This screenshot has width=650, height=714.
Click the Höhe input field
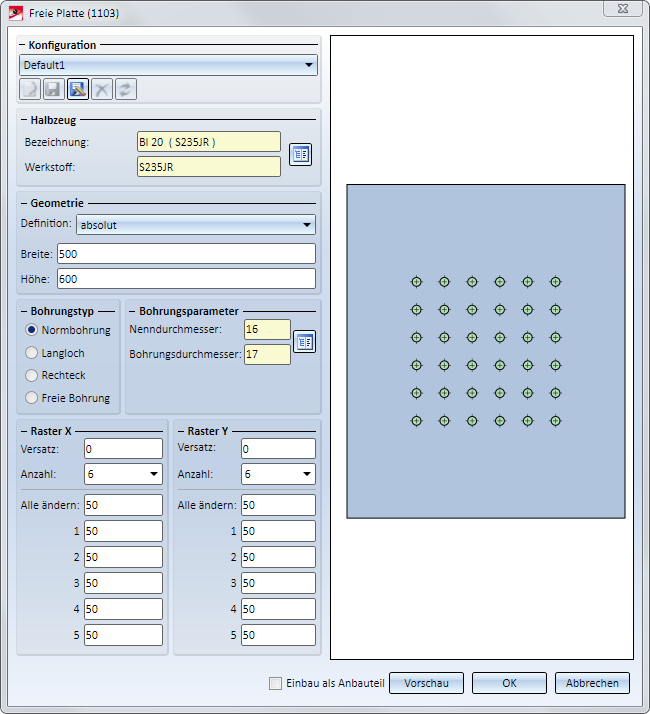pyautogui.click(x=186, y=279)
